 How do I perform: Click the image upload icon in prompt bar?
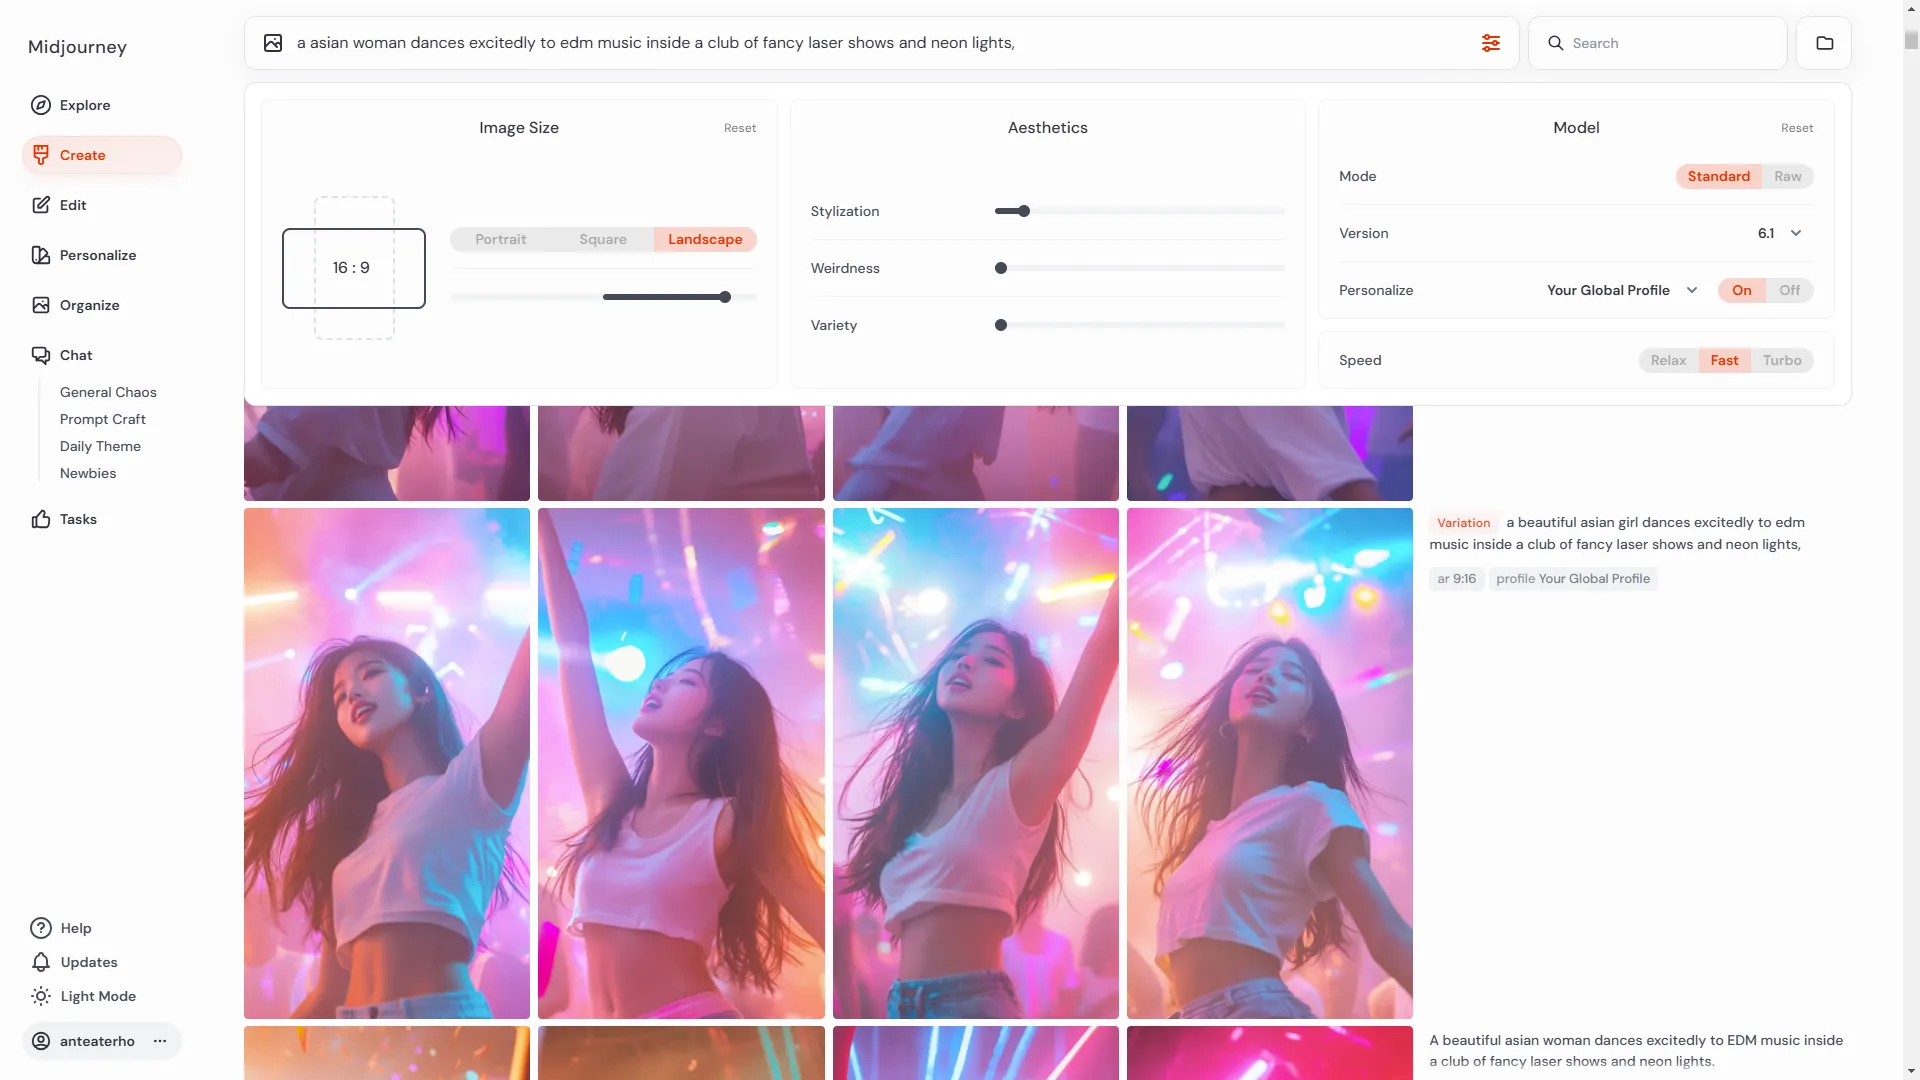point(273,43)
